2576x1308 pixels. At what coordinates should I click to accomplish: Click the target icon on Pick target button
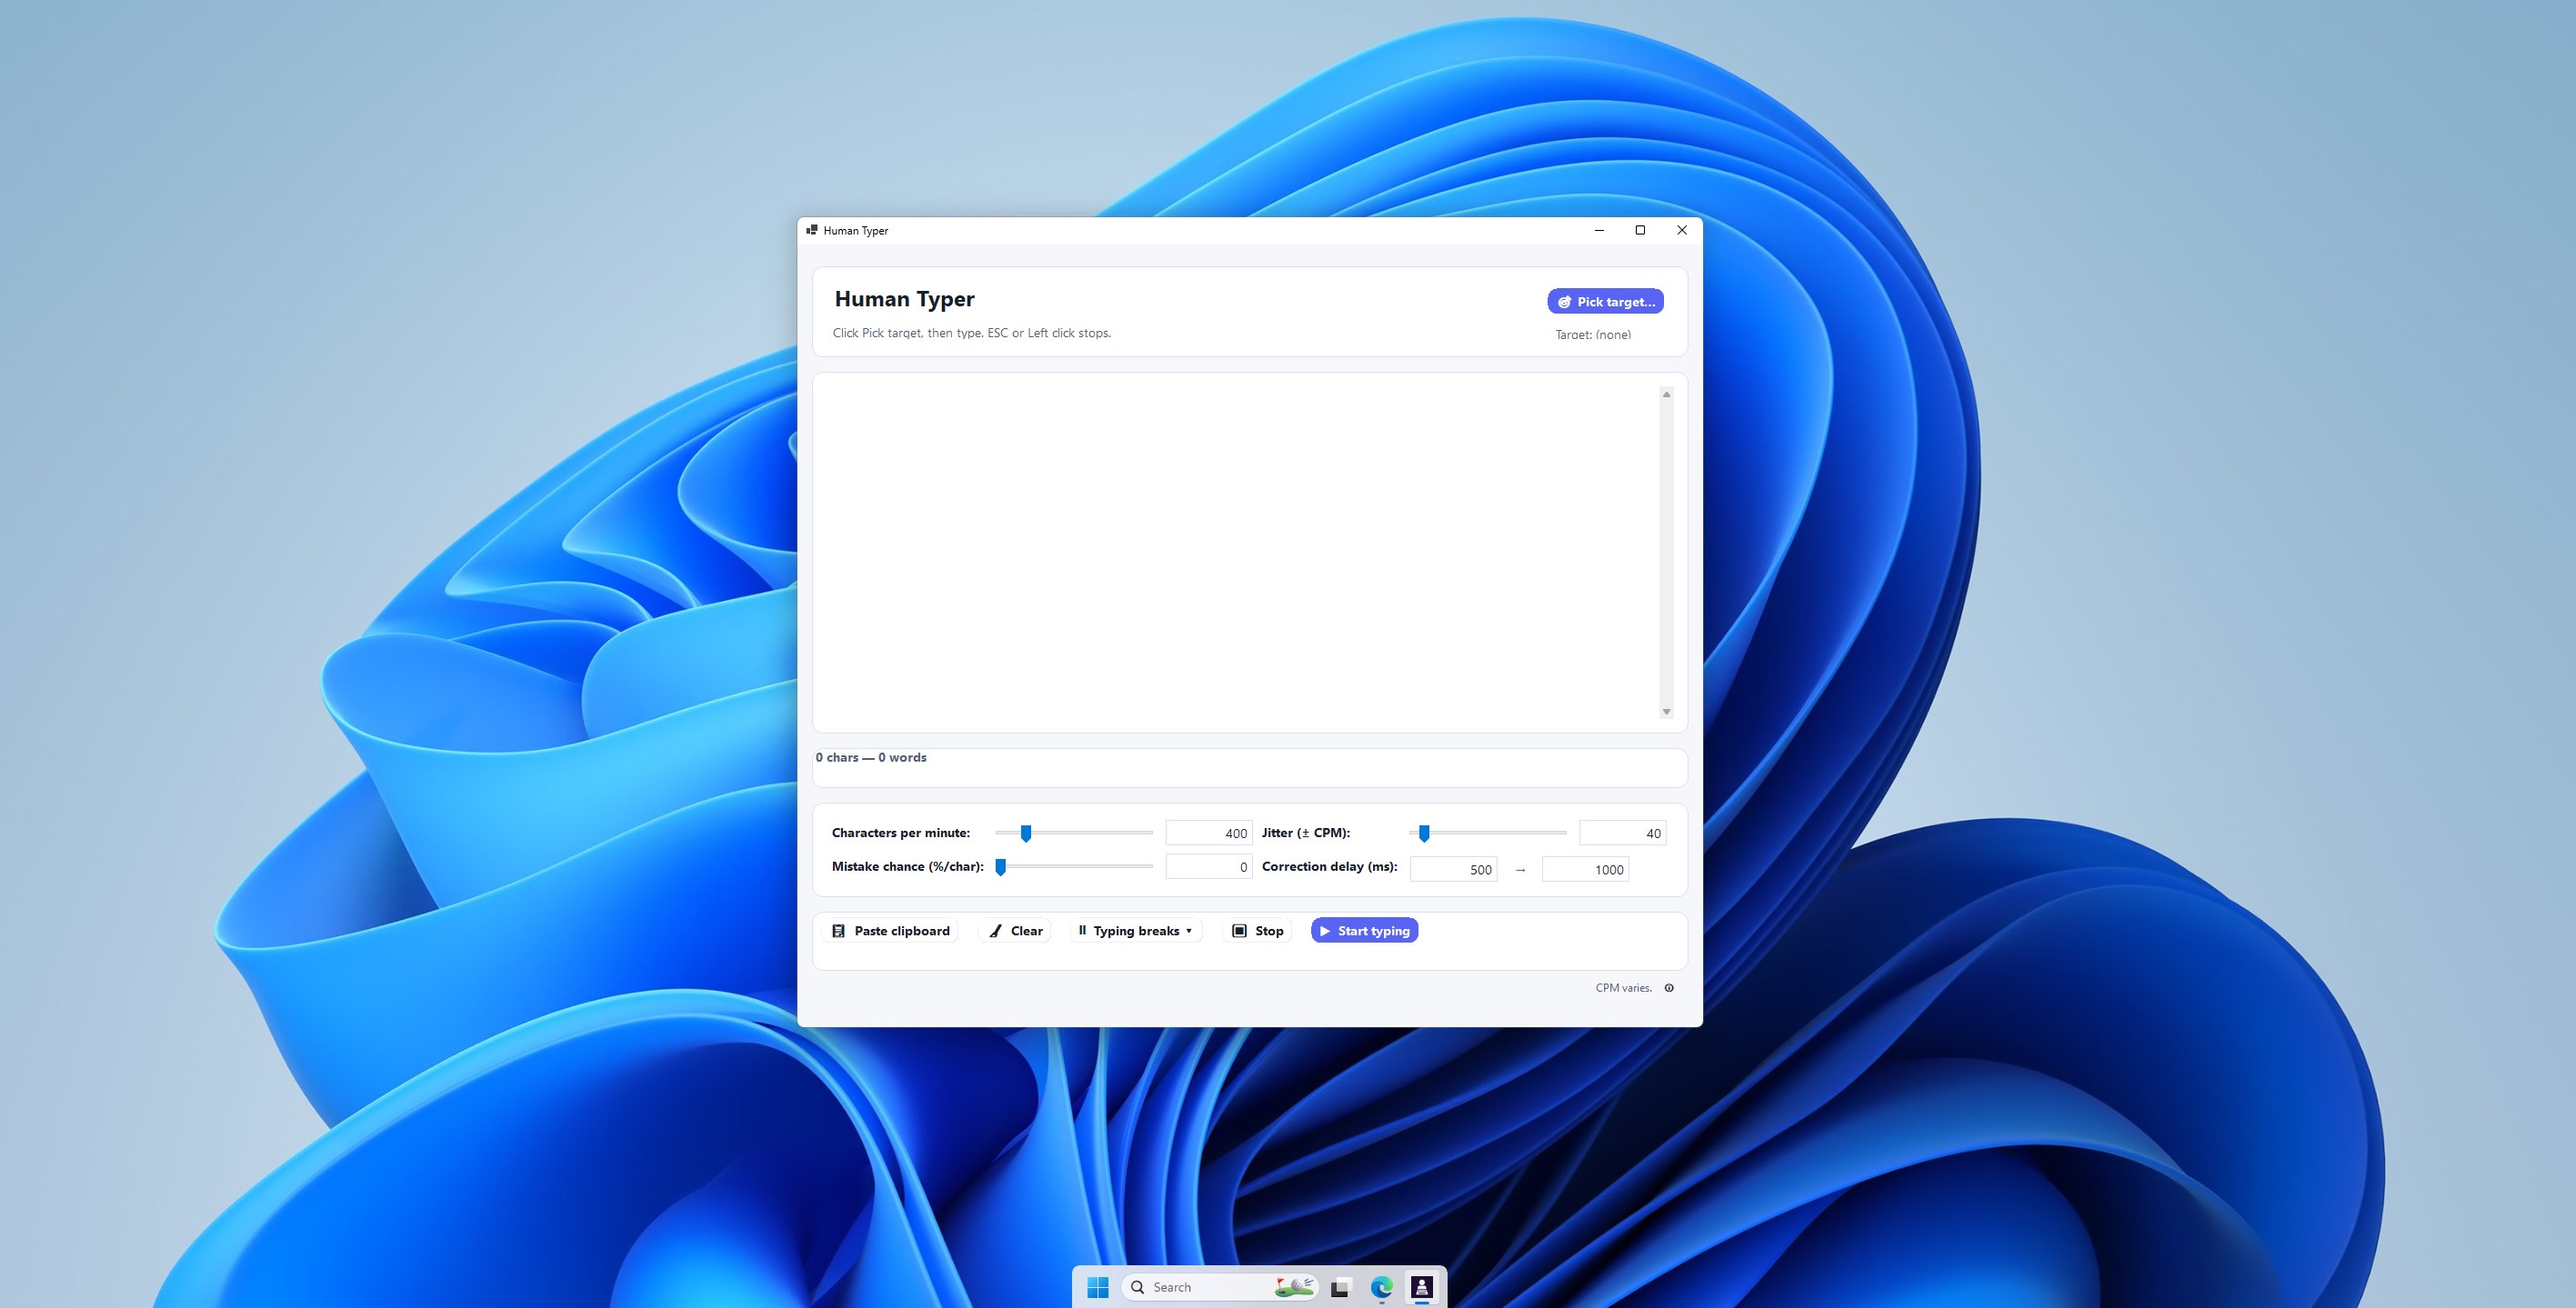(1566, 301)
